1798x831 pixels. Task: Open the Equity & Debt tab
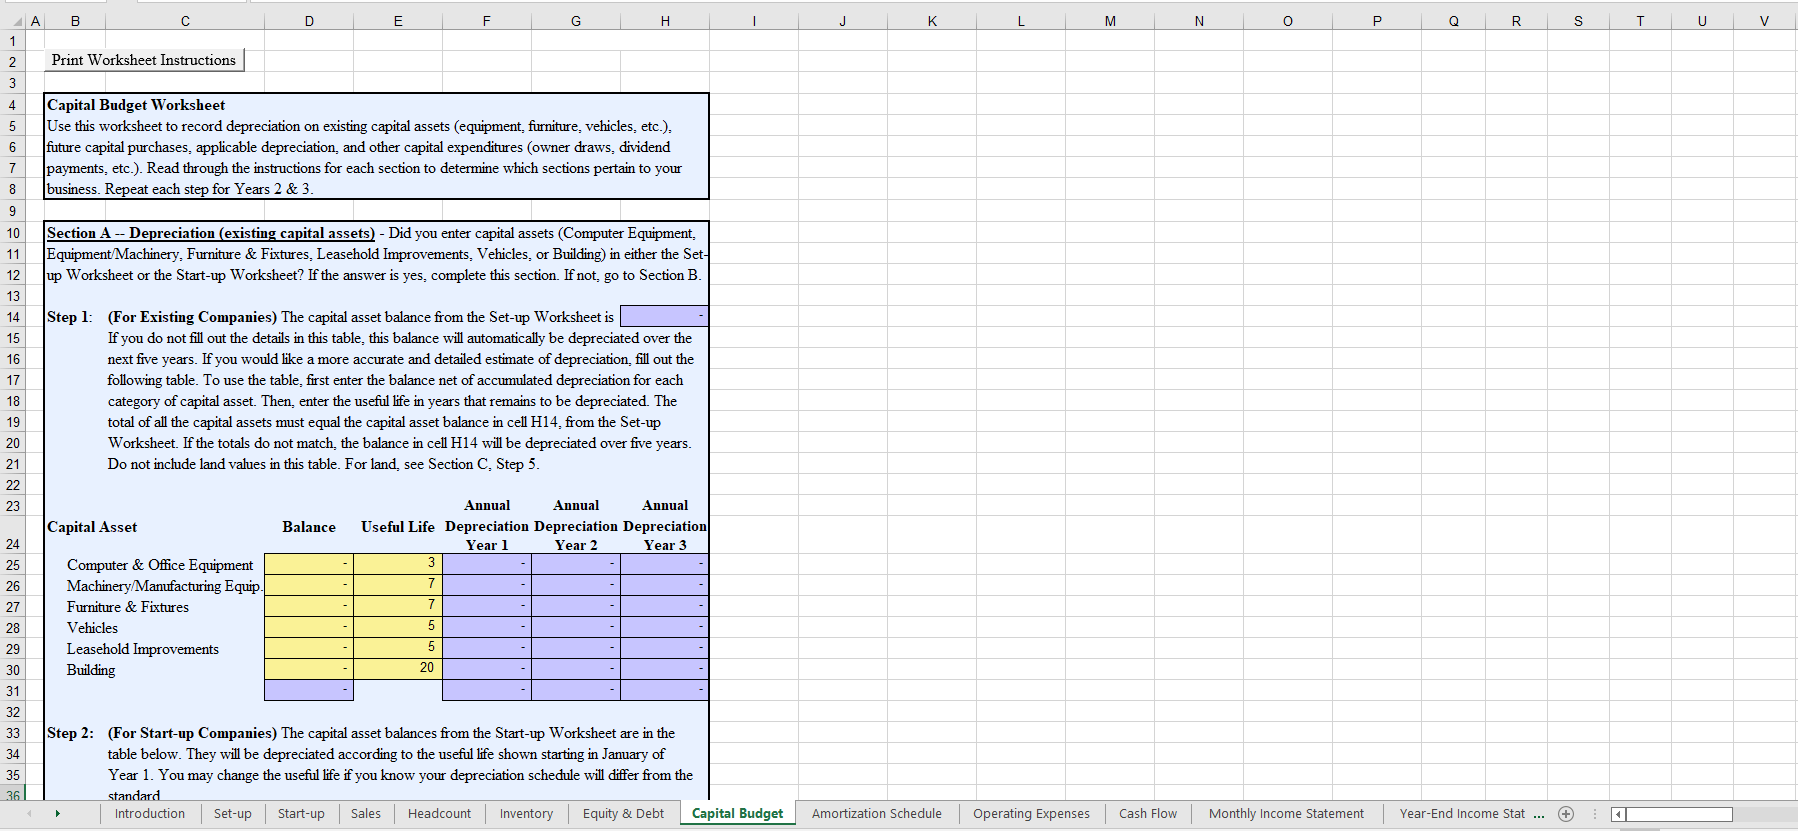tap(623, 814)
